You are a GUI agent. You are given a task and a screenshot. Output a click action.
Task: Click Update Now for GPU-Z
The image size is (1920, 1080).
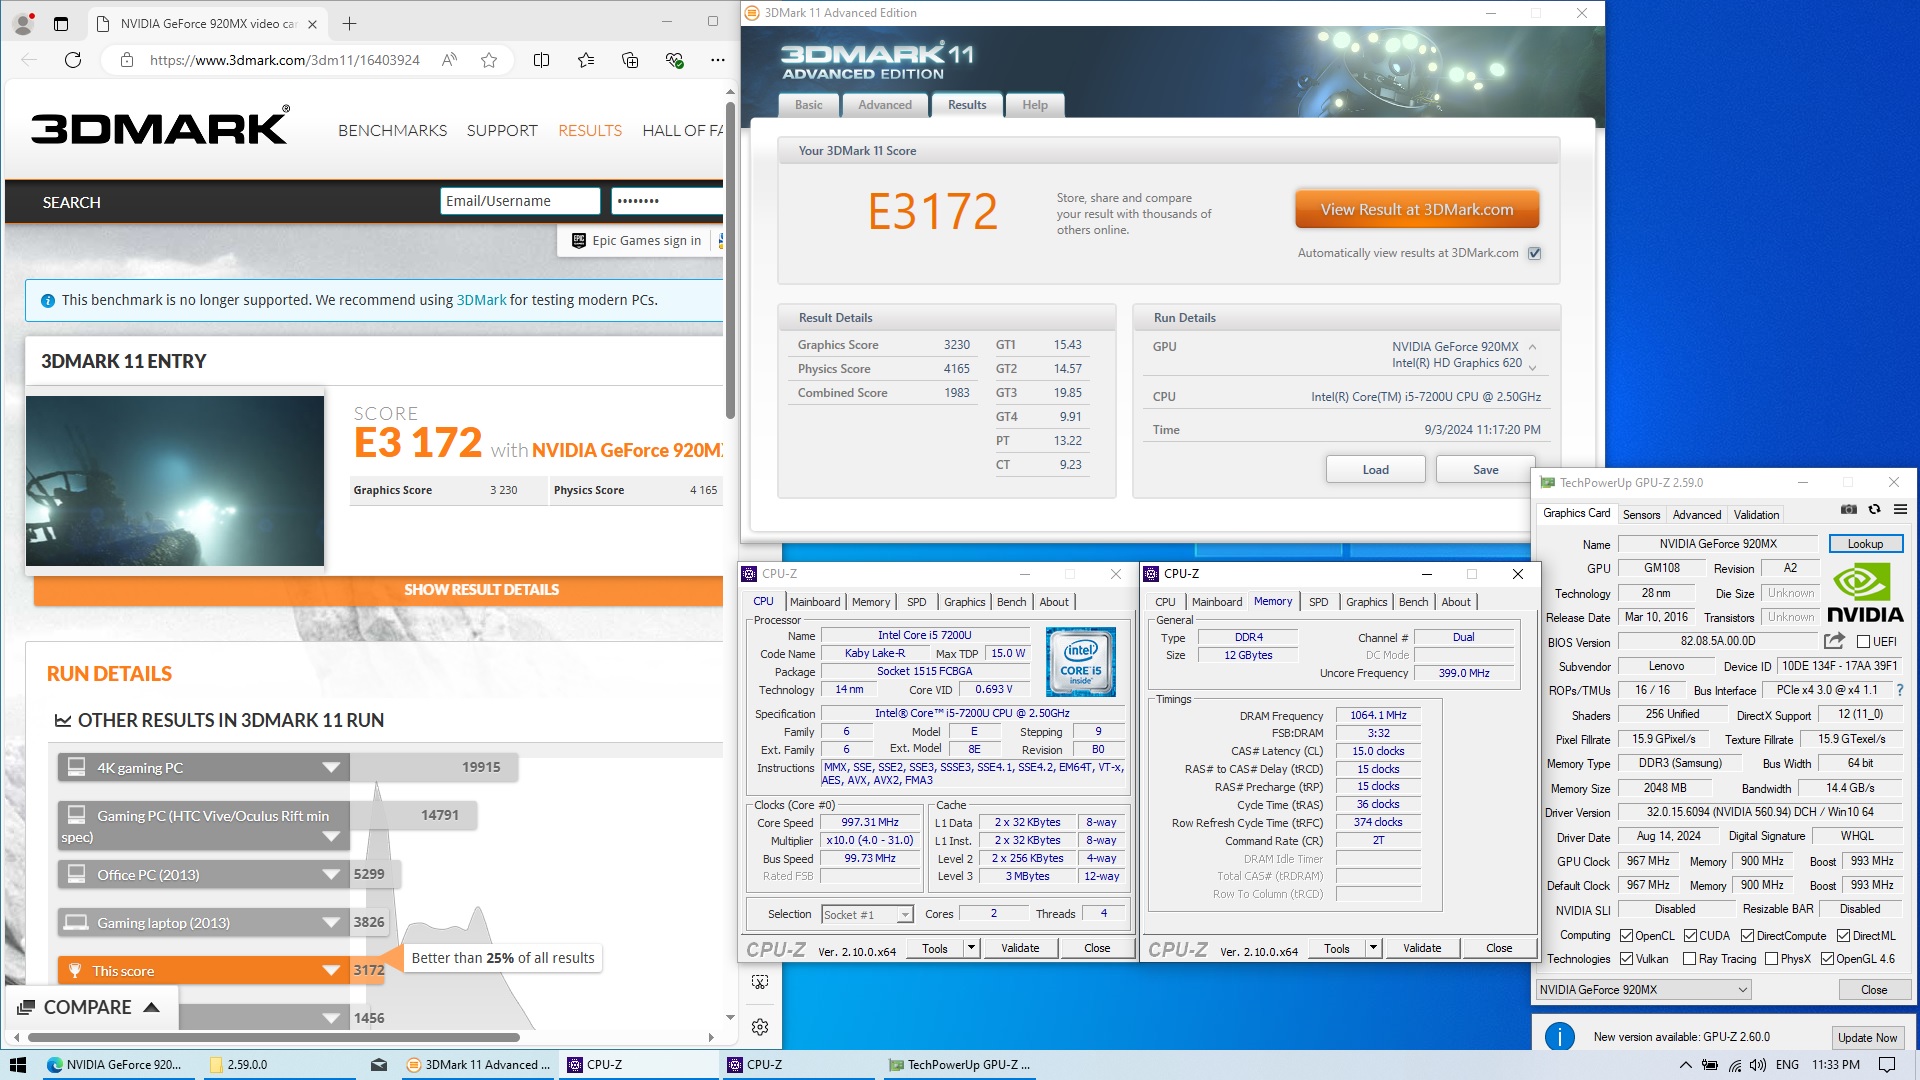coord(1867,1038)
